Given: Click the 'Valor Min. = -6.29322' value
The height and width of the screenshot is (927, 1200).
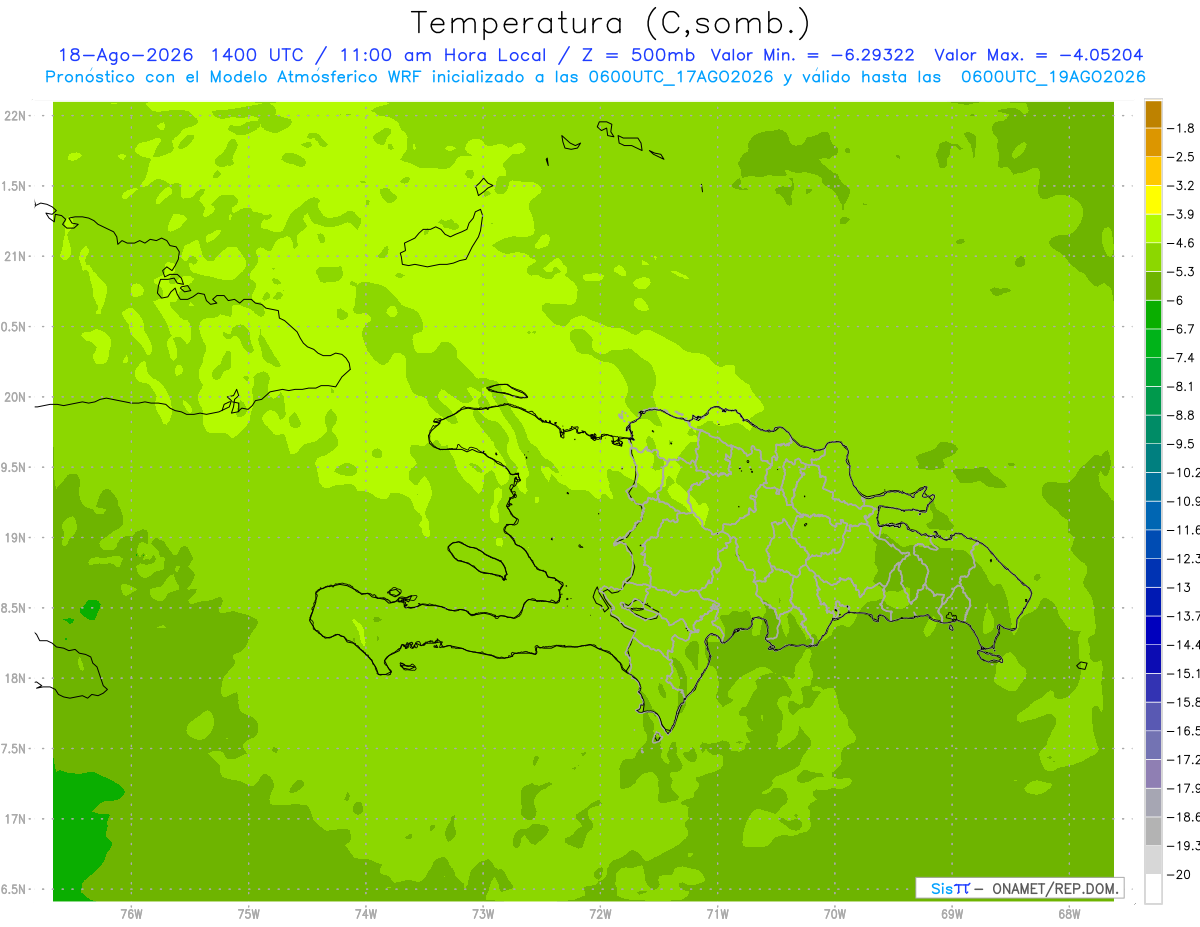Looking at the screenshot, I should tap(812, 55).
